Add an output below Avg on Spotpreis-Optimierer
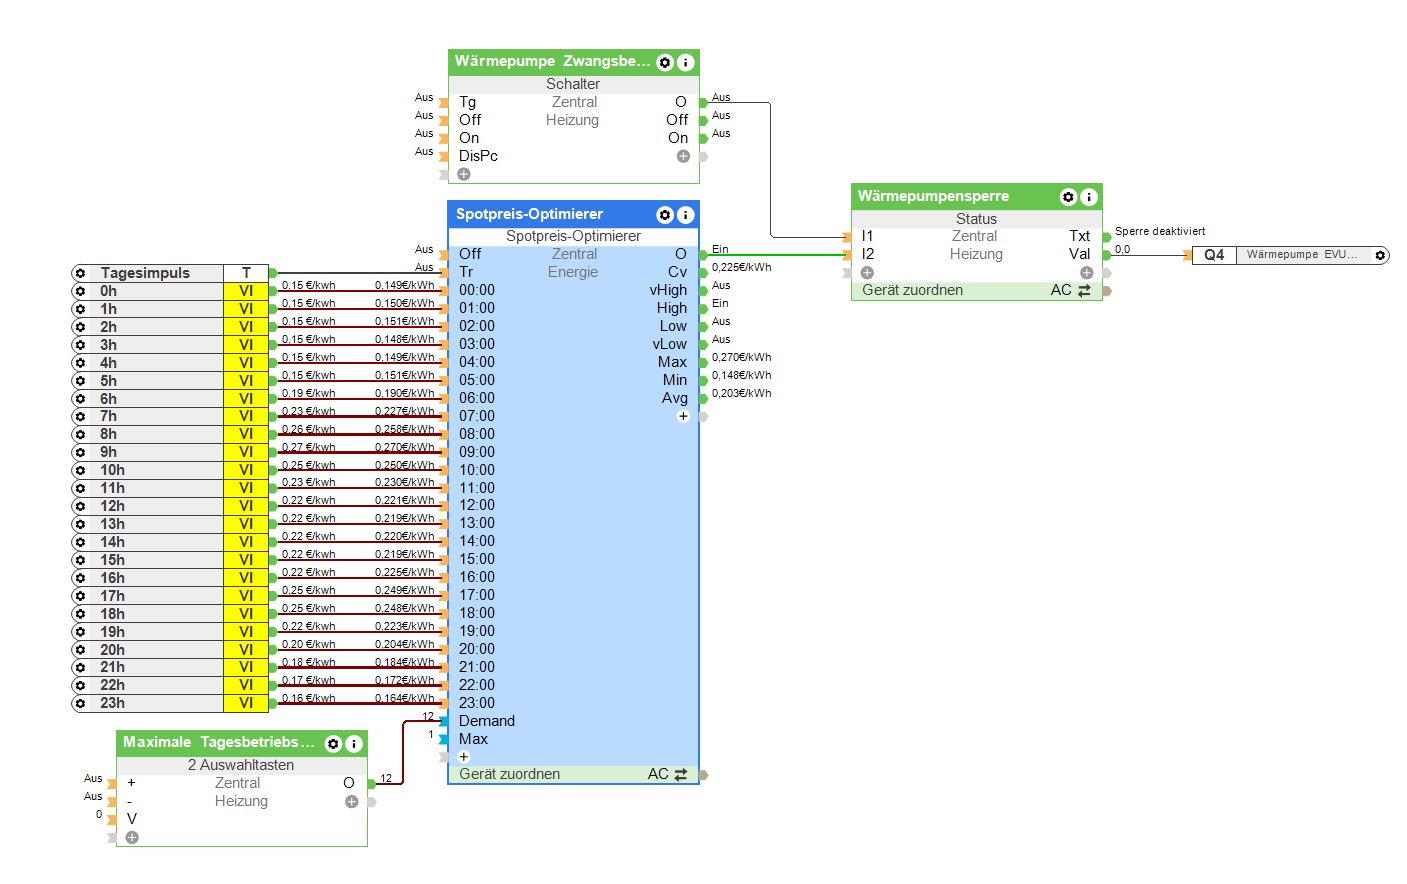Screen dimensions: 1407x884 point(683,416)
